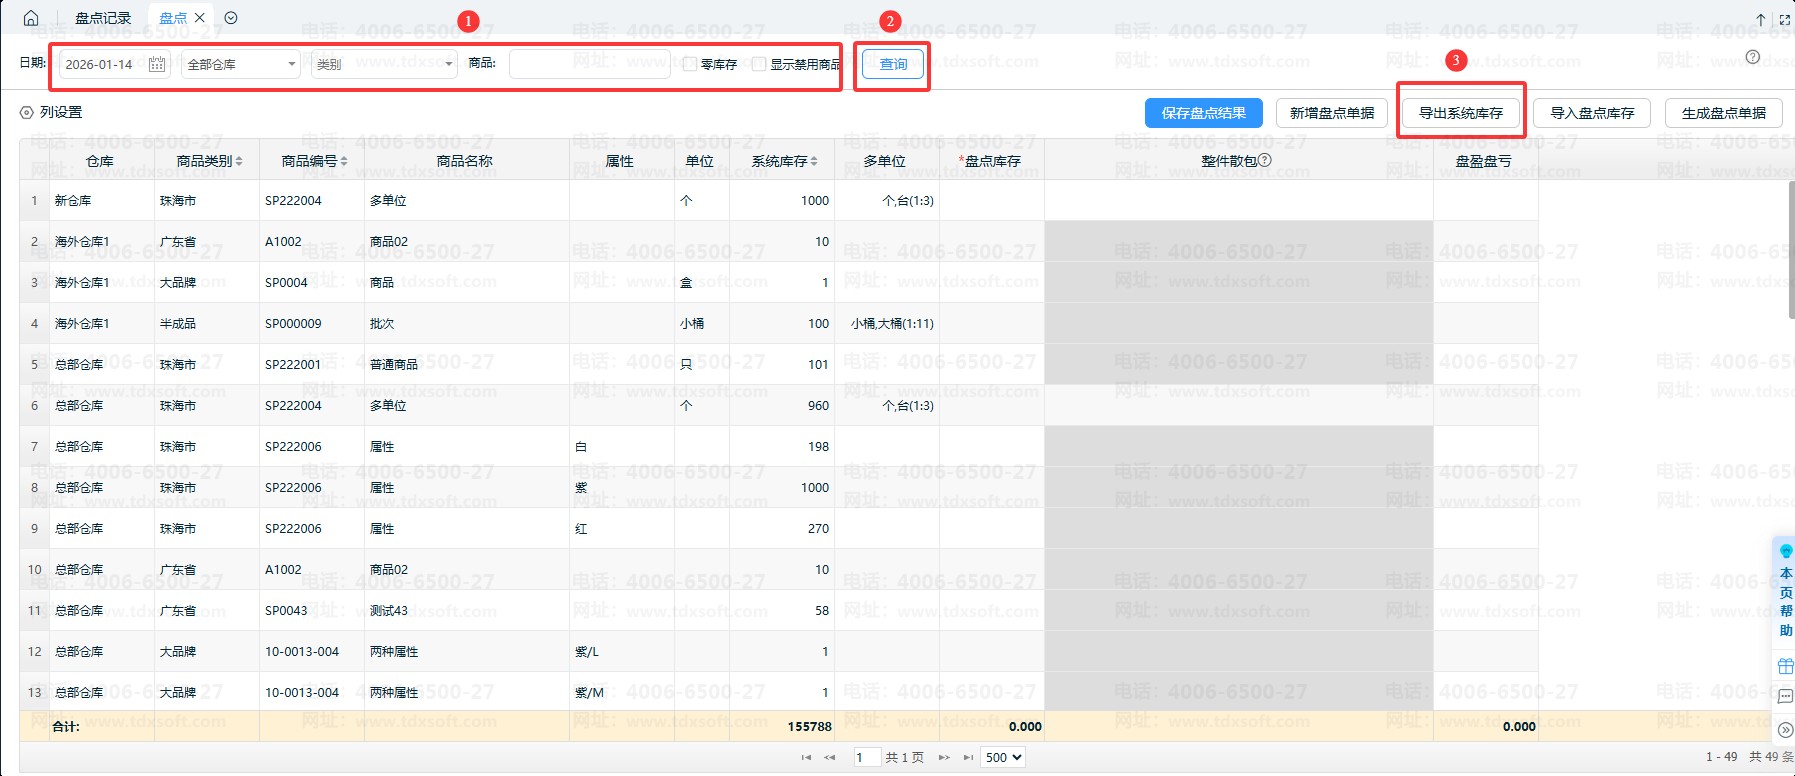This screenshot has width=1795, height=776.
Task: Click the 查询 query button
Action: (893, 64)
